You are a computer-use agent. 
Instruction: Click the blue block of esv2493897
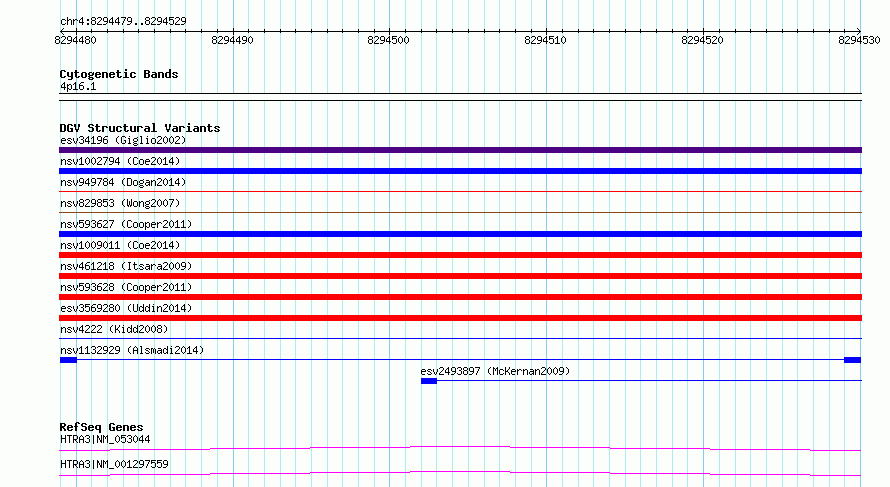[429, 381]
